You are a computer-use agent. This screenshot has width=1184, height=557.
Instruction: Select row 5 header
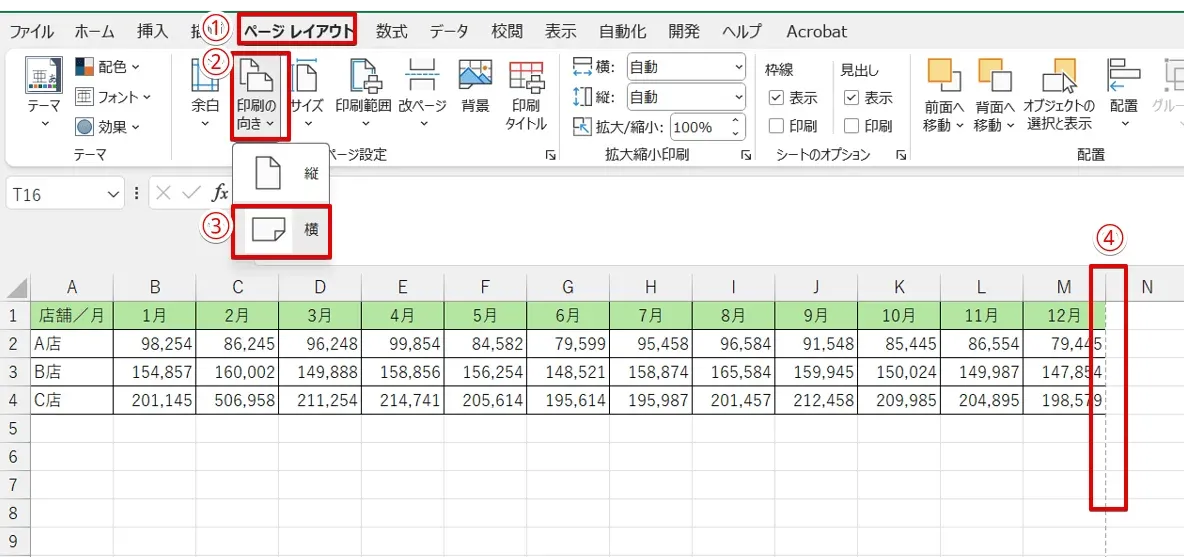pos(14,428)
